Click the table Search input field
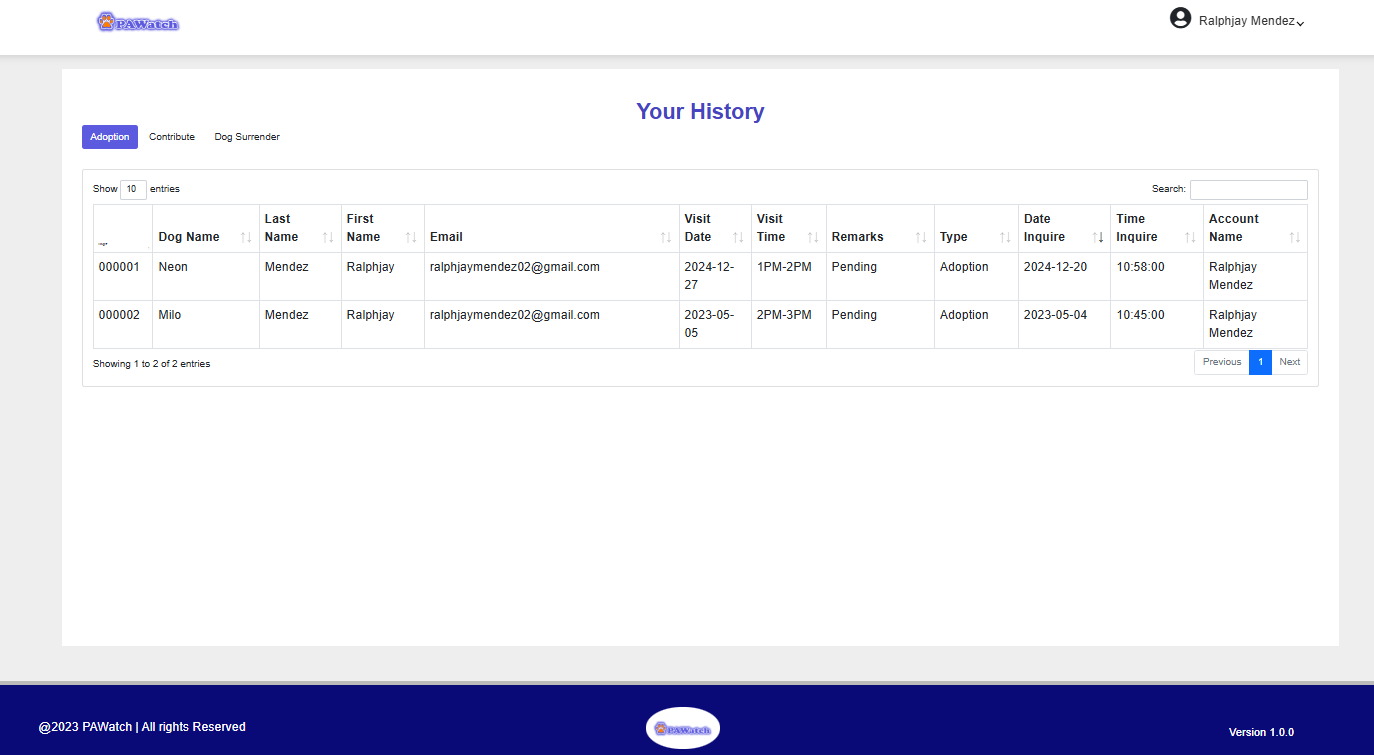Viewport: 1374px width, 755px height. (x=1248, y=190)
